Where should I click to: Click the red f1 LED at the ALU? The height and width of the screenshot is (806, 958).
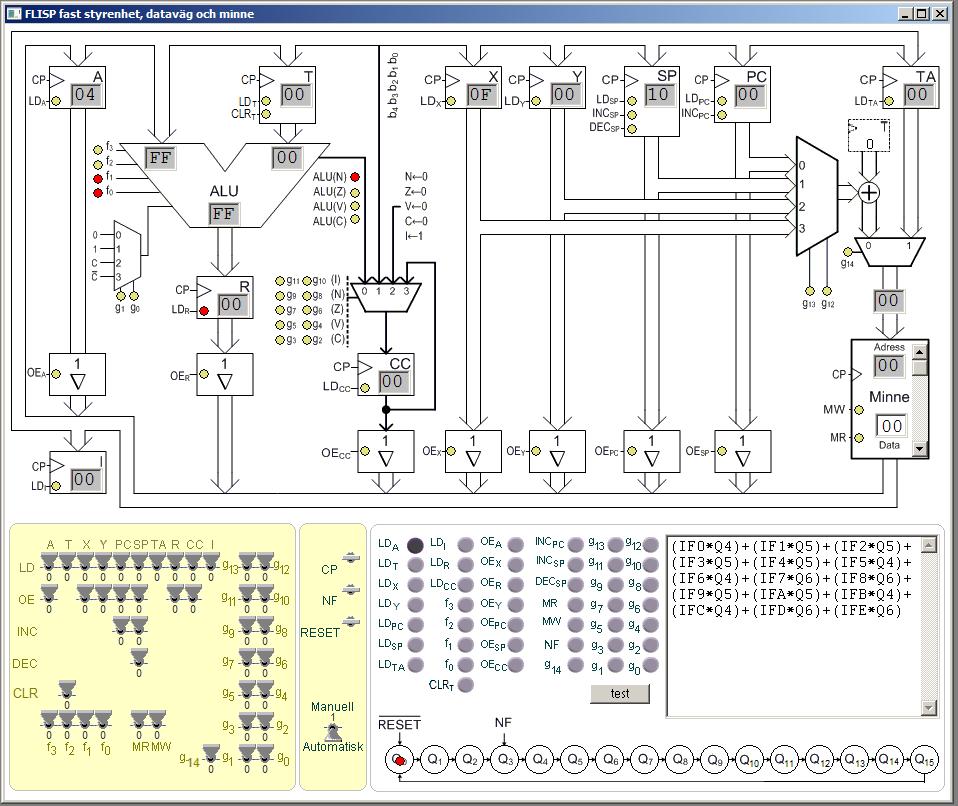(x=98, y=178)
